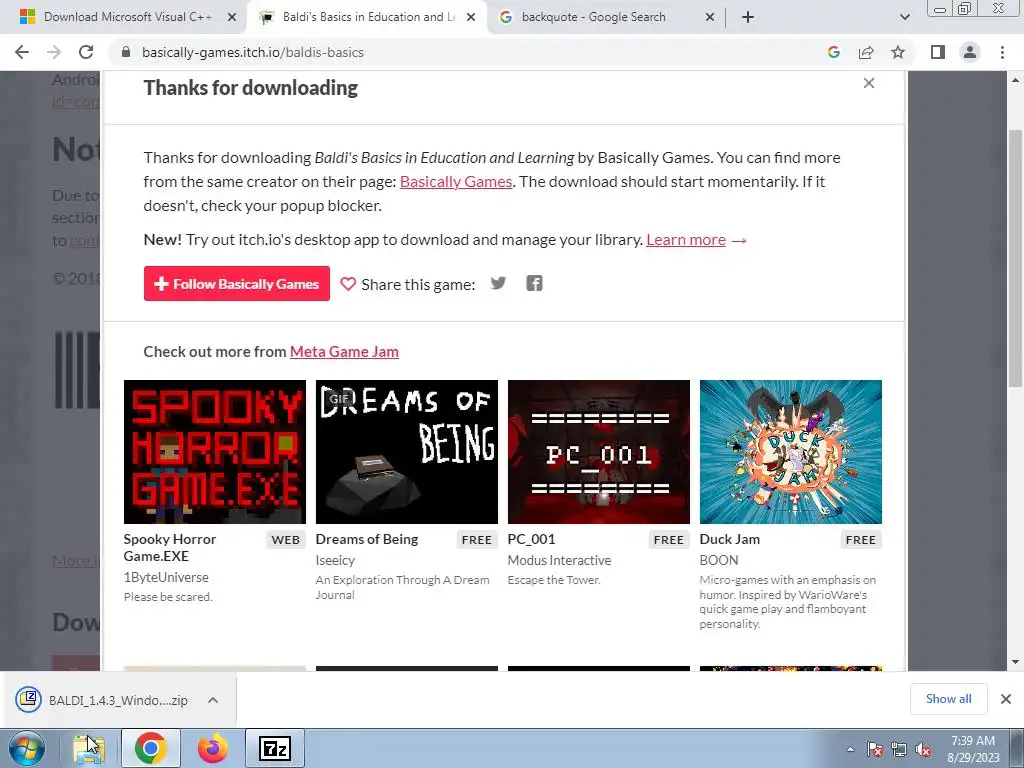Close the Microsoft Visual C++ tab

[232, 18]
